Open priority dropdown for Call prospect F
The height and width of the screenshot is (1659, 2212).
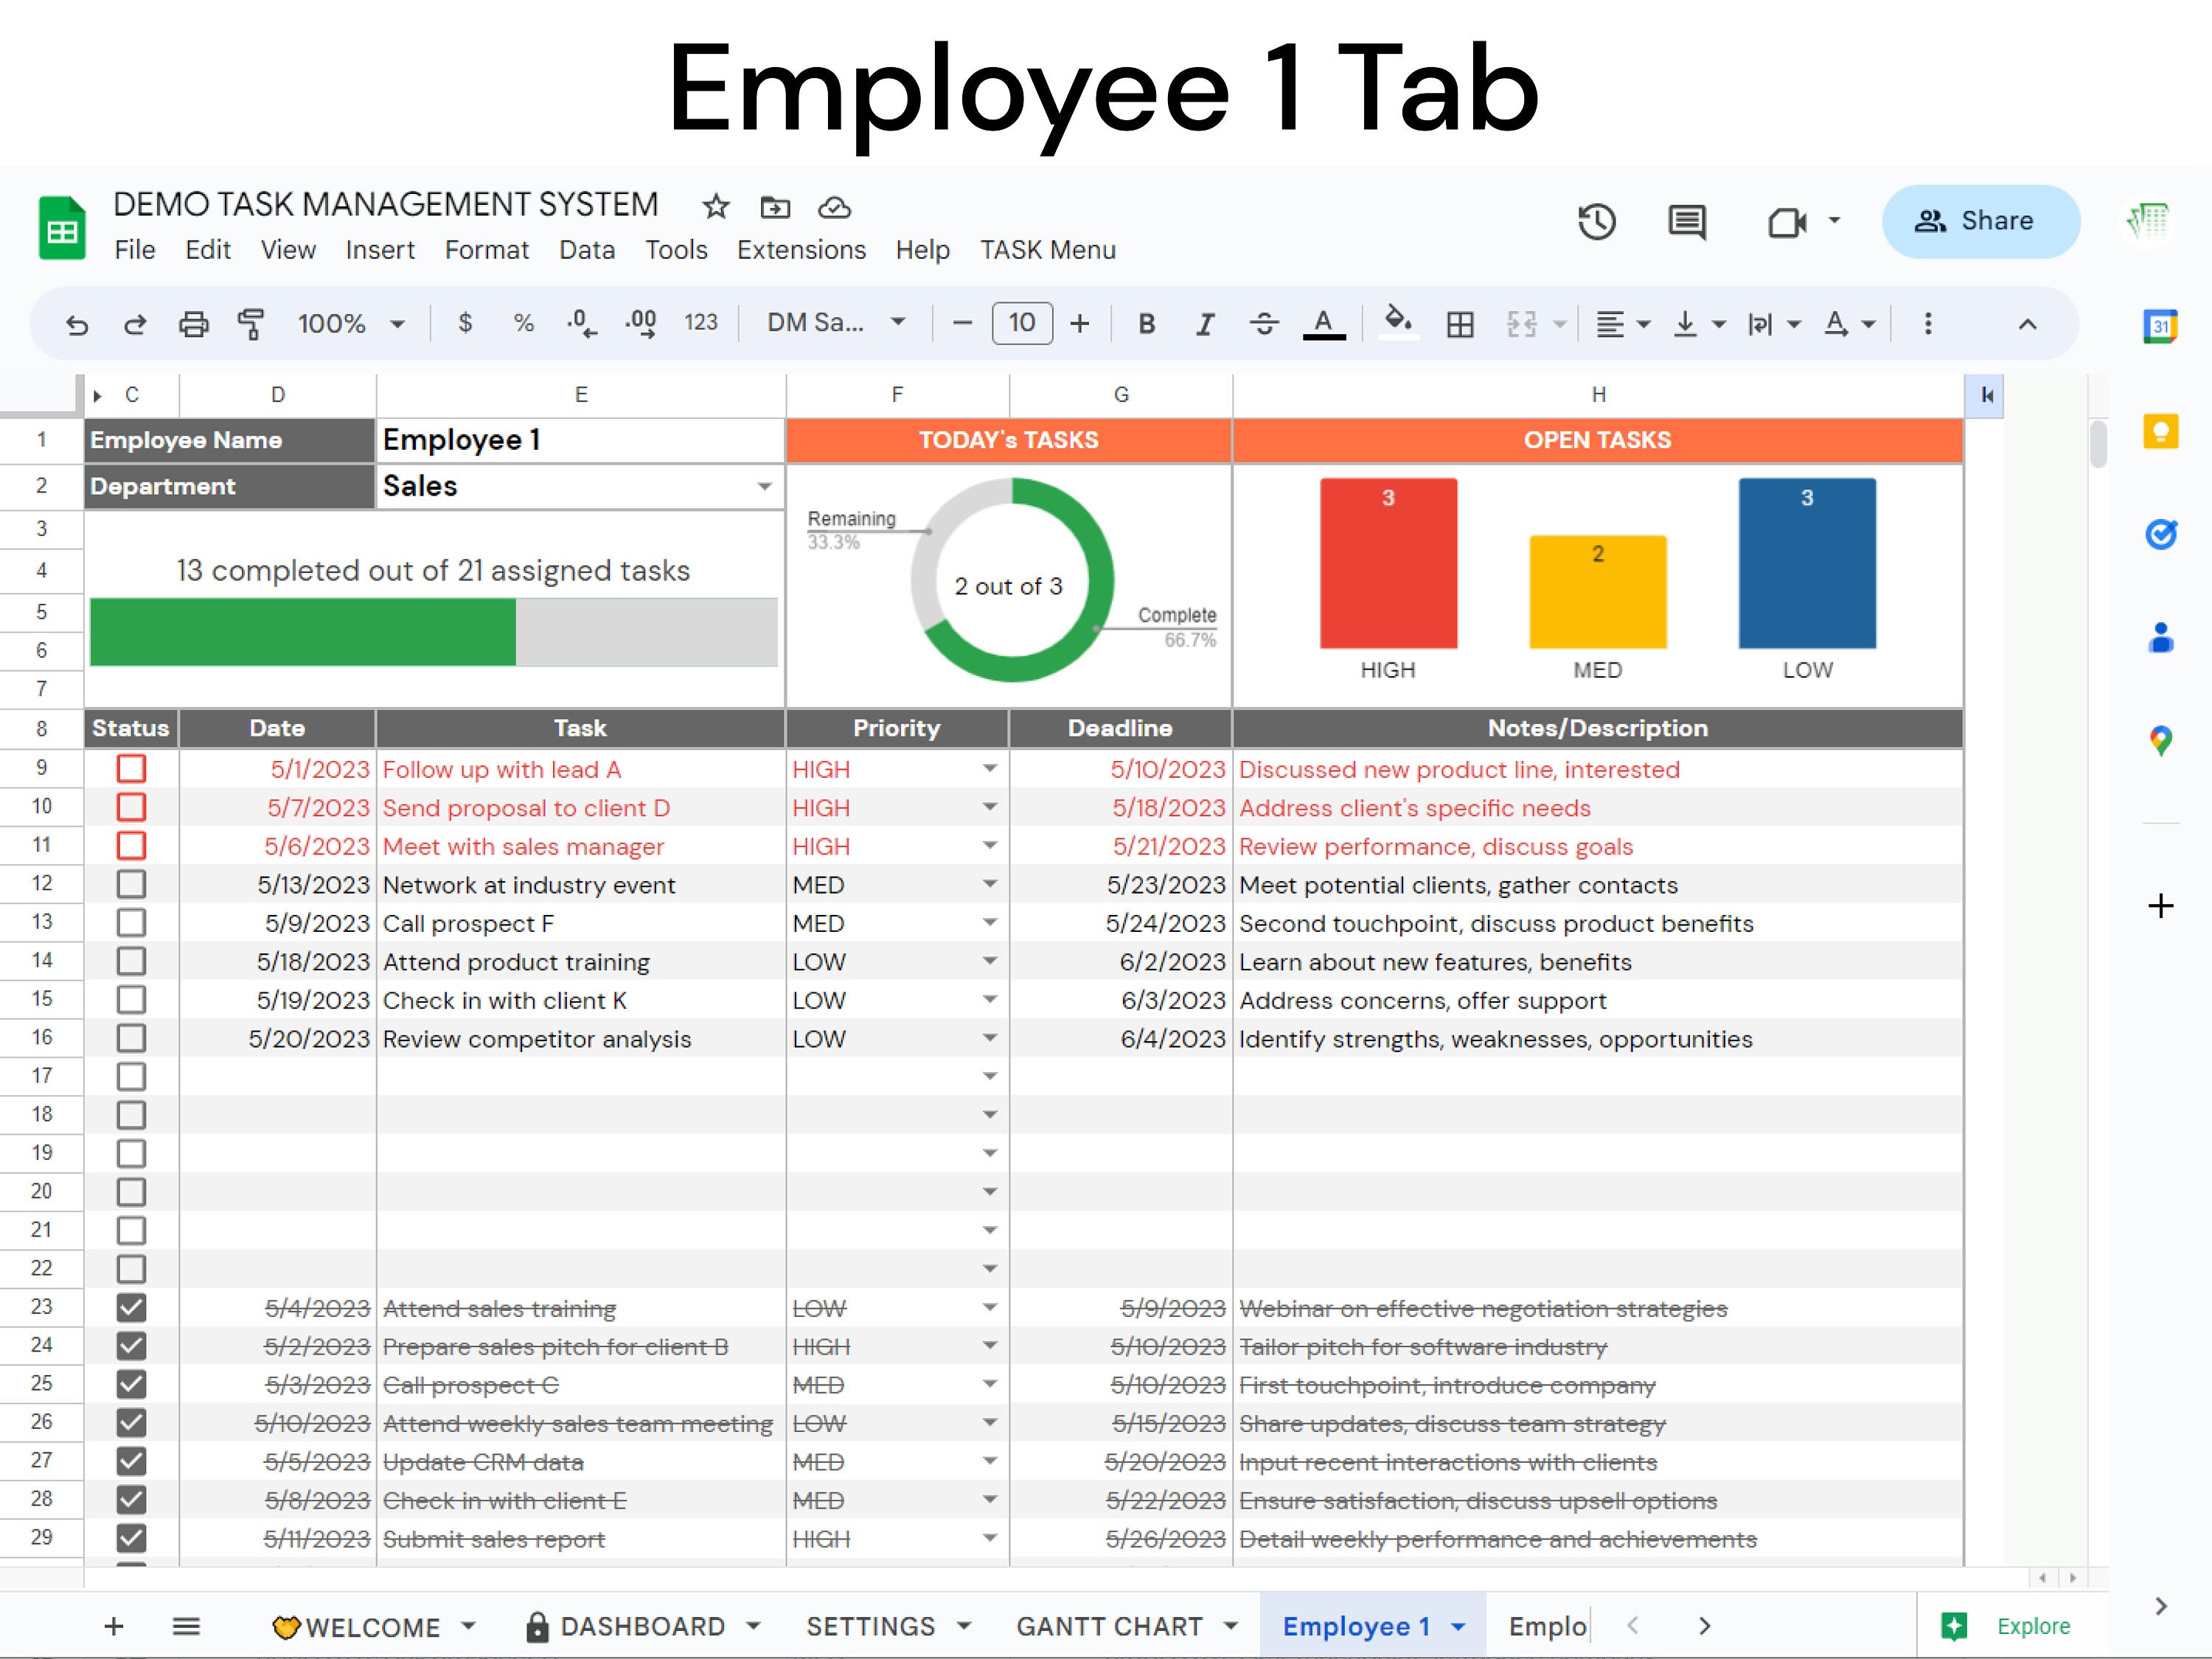[989, 923]
